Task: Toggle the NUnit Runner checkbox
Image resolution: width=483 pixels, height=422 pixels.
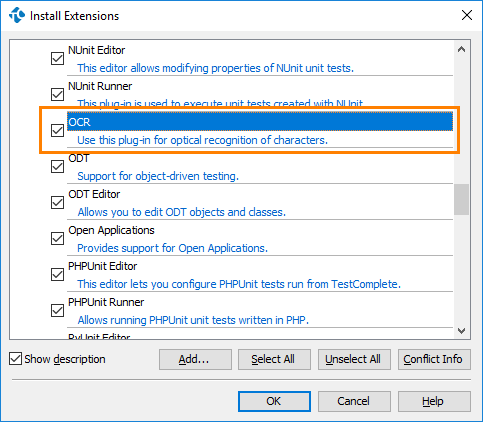Action: 57,94
